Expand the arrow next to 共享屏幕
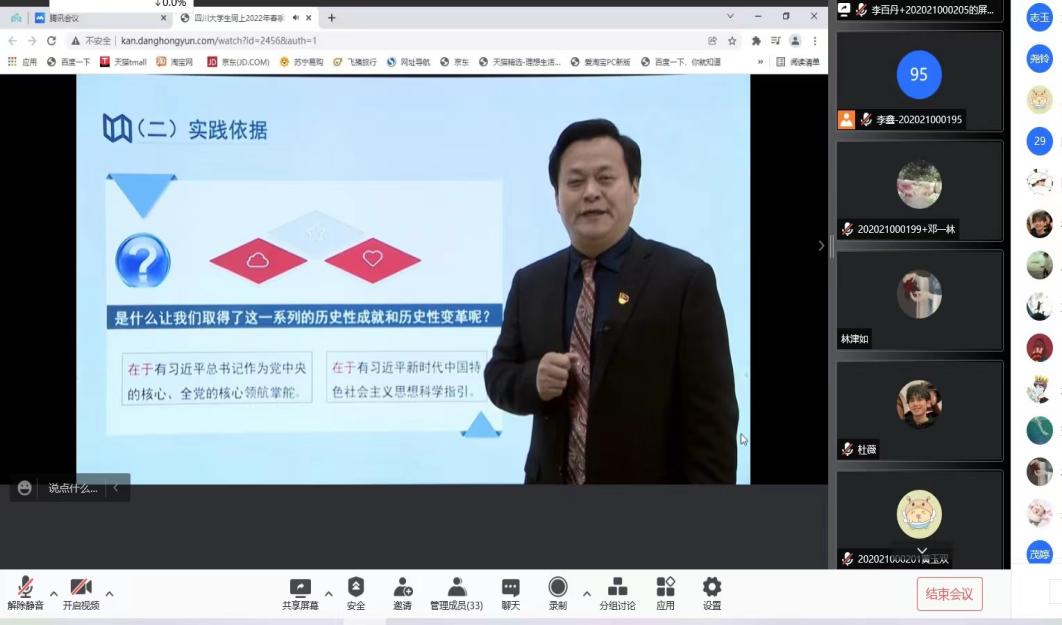 coord(328,593)
